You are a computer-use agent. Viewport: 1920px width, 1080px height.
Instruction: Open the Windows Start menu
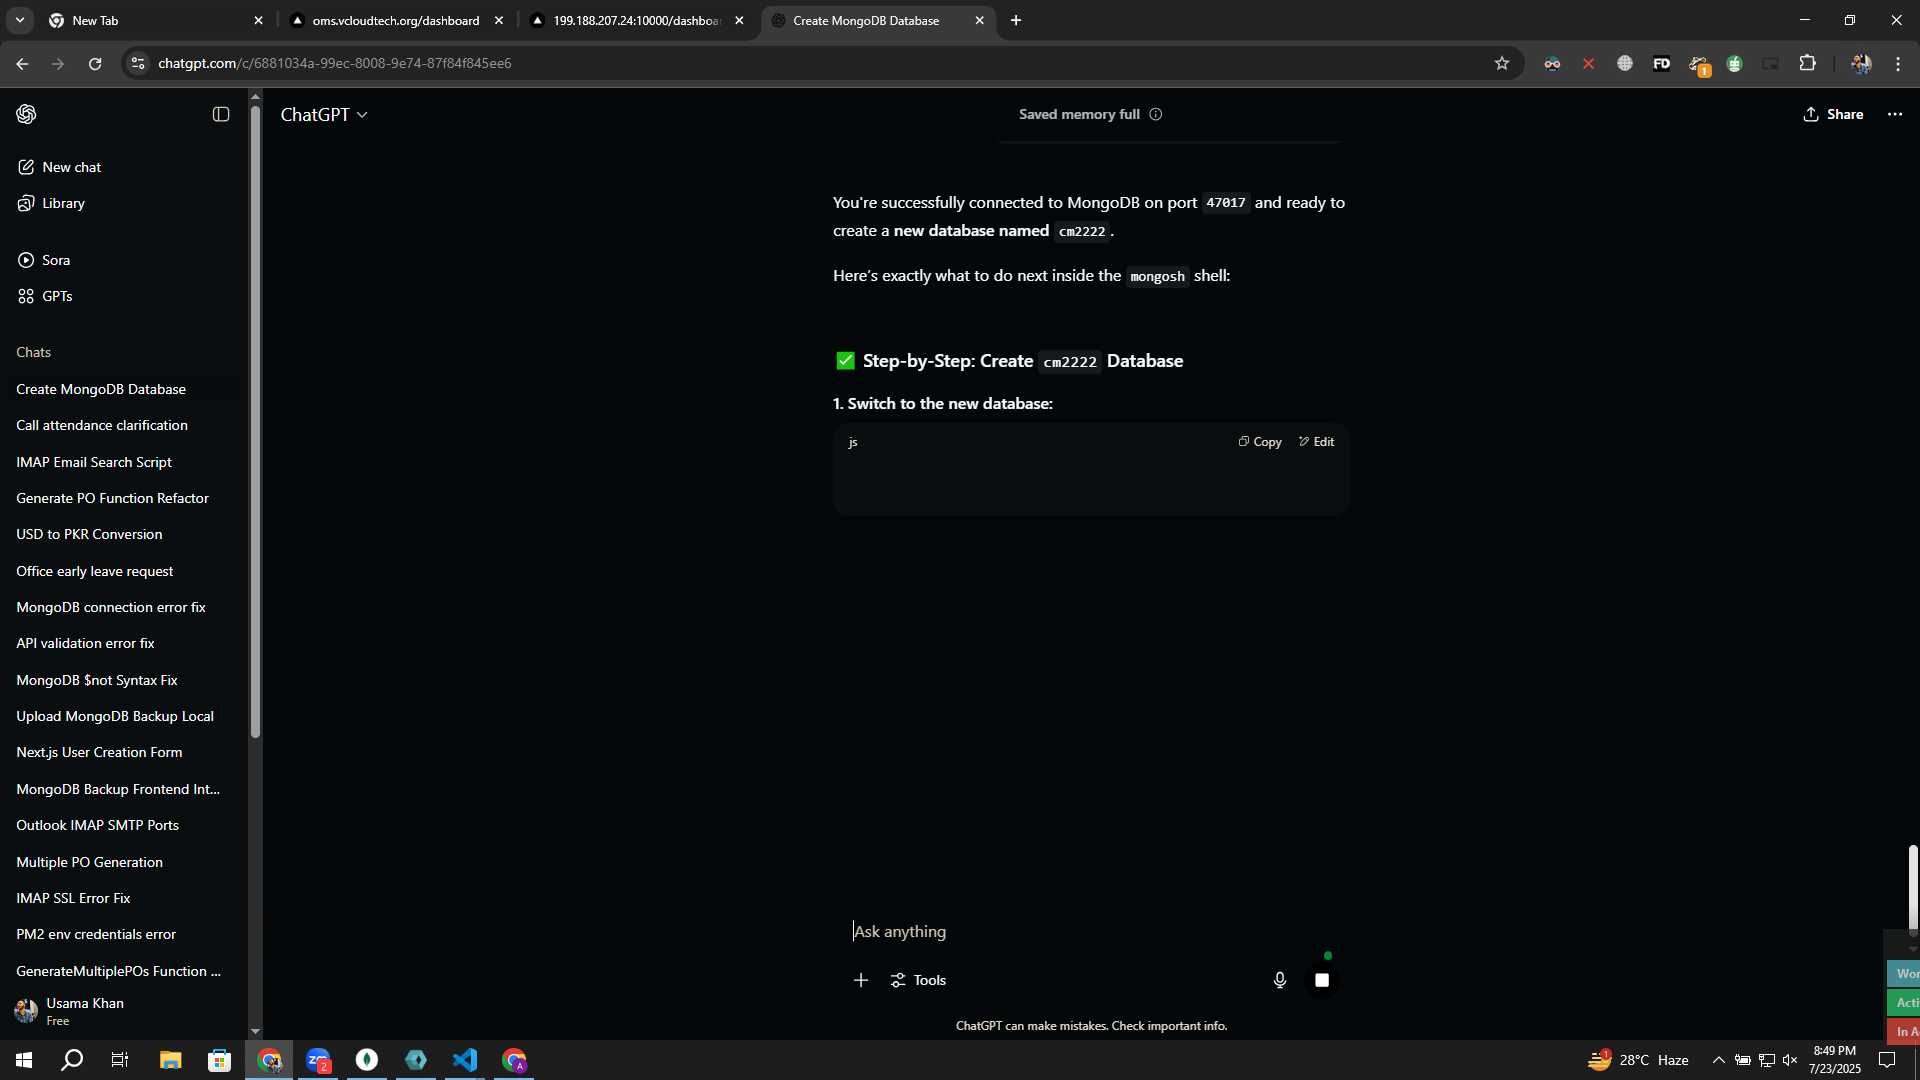[x=24, y=1060]
